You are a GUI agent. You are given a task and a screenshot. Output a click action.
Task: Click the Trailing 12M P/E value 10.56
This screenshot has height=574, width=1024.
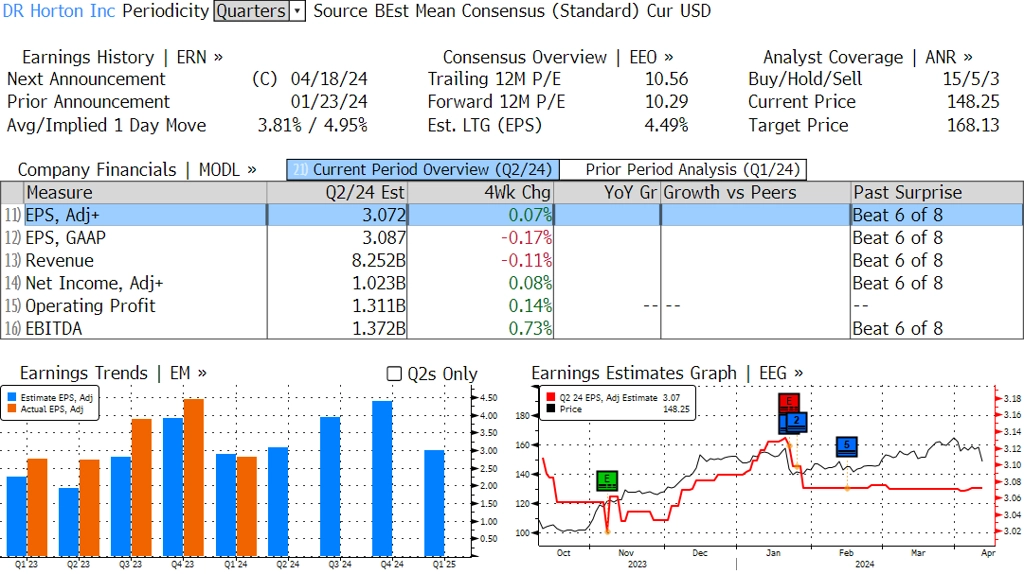coord(667,79)
